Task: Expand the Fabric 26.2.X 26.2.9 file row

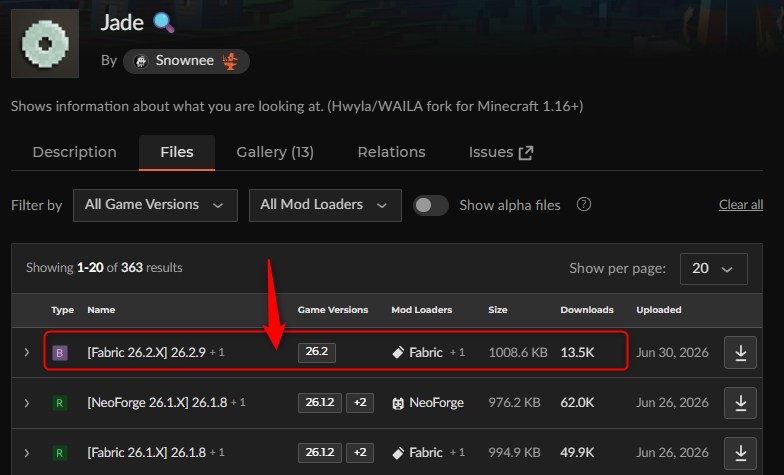Action: click(27, 352)
